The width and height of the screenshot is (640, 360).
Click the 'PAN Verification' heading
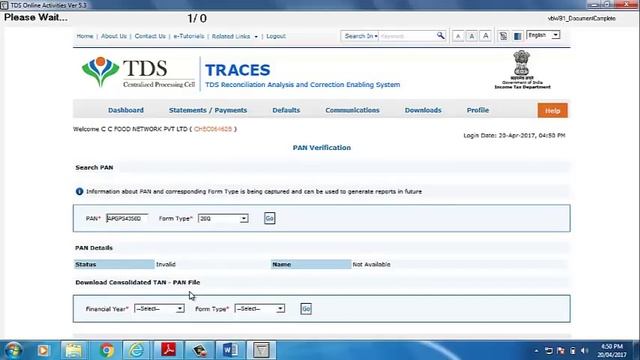pos(322,148)
